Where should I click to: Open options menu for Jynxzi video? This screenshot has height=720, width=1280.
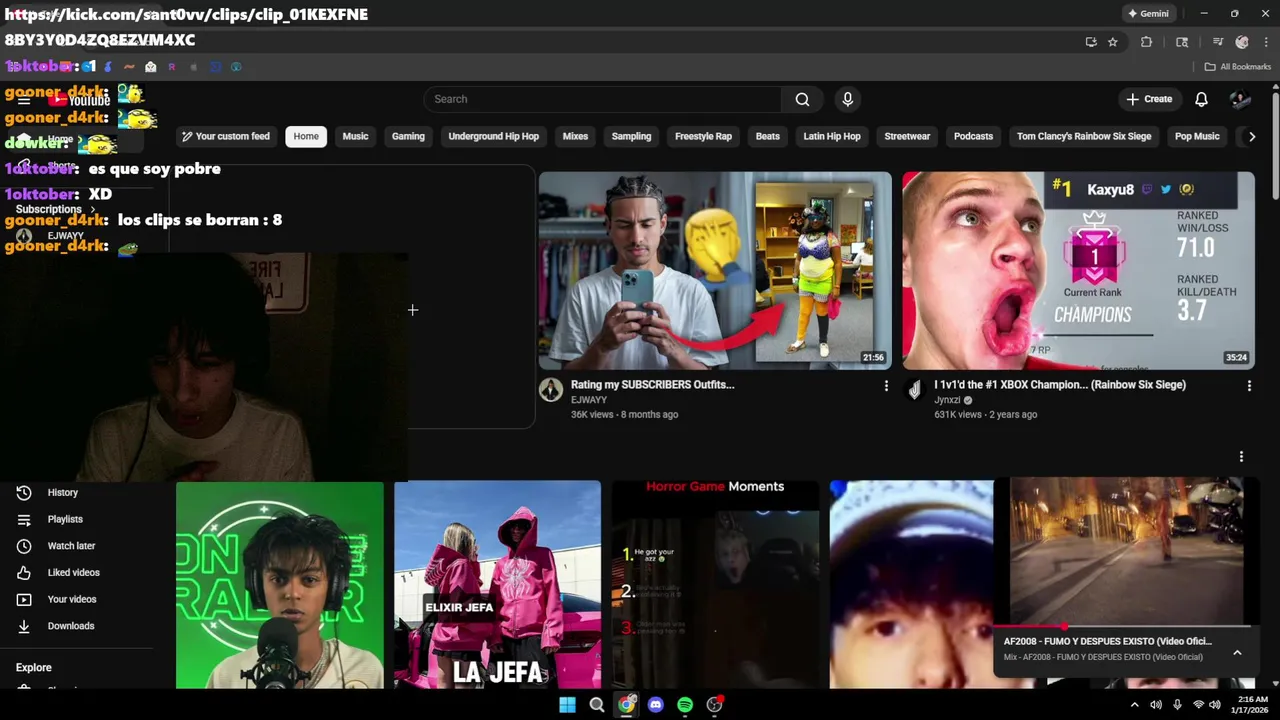click(x=1248, y=385)
